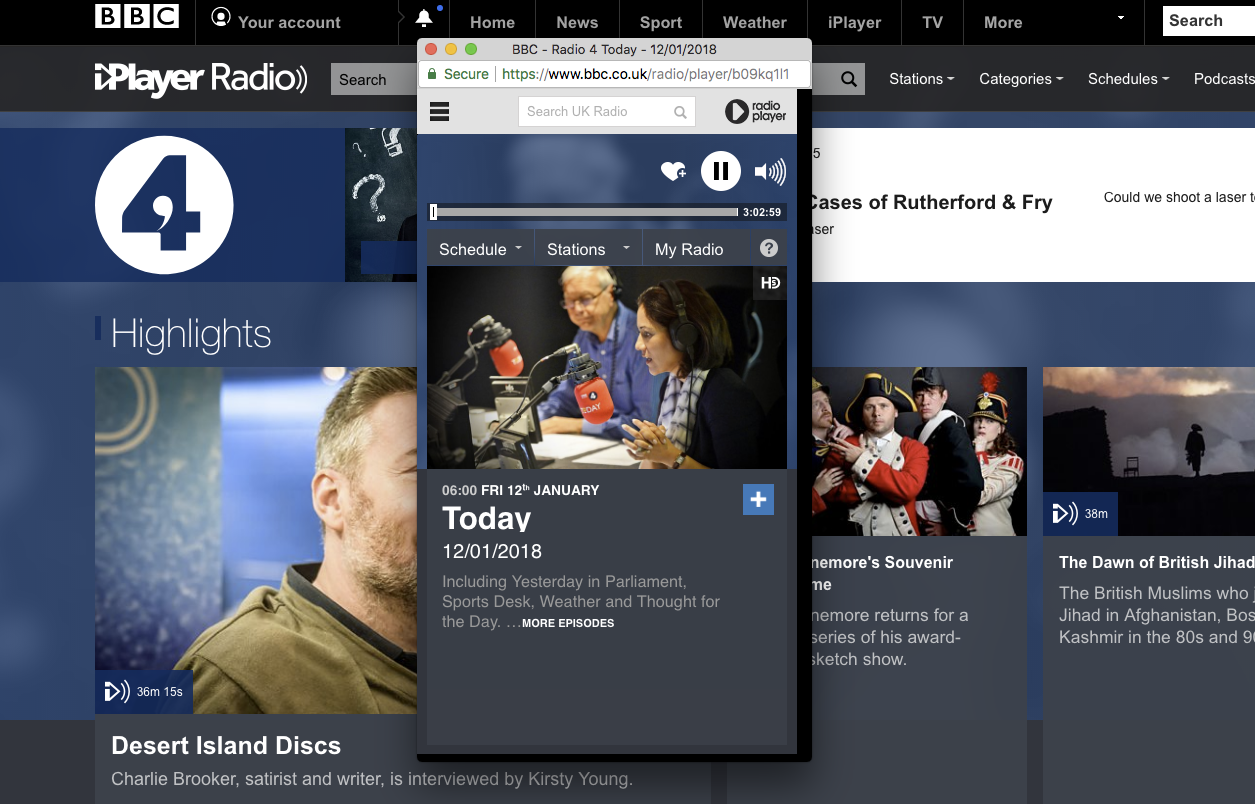Open The Dawn of British Jihad link
Screen dimensions: 1255x804
pos(1156,562)
